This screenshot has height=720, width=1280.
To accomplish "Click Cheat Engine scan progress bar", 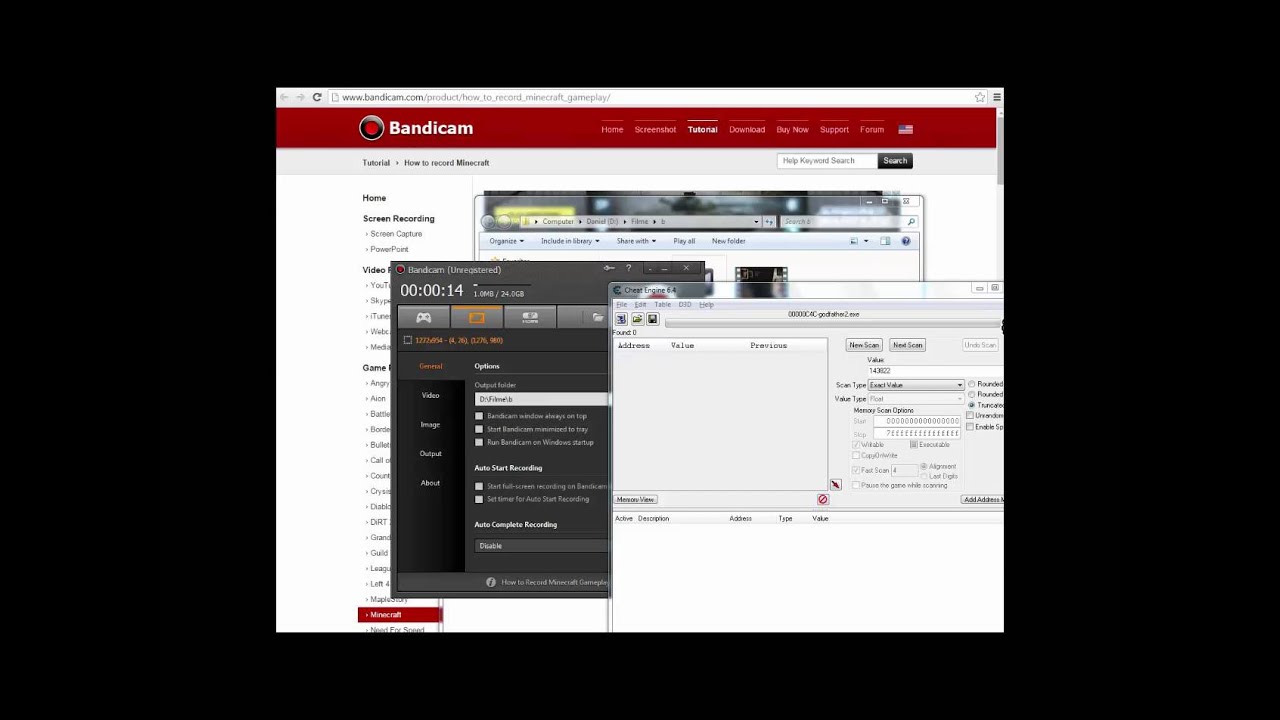I will [832, 323].
